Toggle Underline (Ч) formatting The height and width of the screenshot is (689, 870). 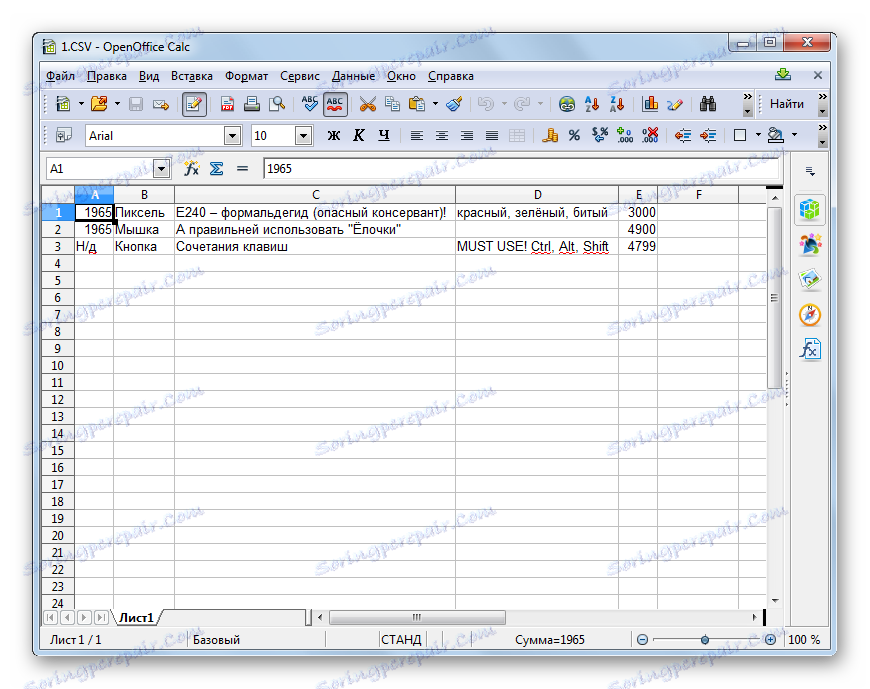coord(384,135)
